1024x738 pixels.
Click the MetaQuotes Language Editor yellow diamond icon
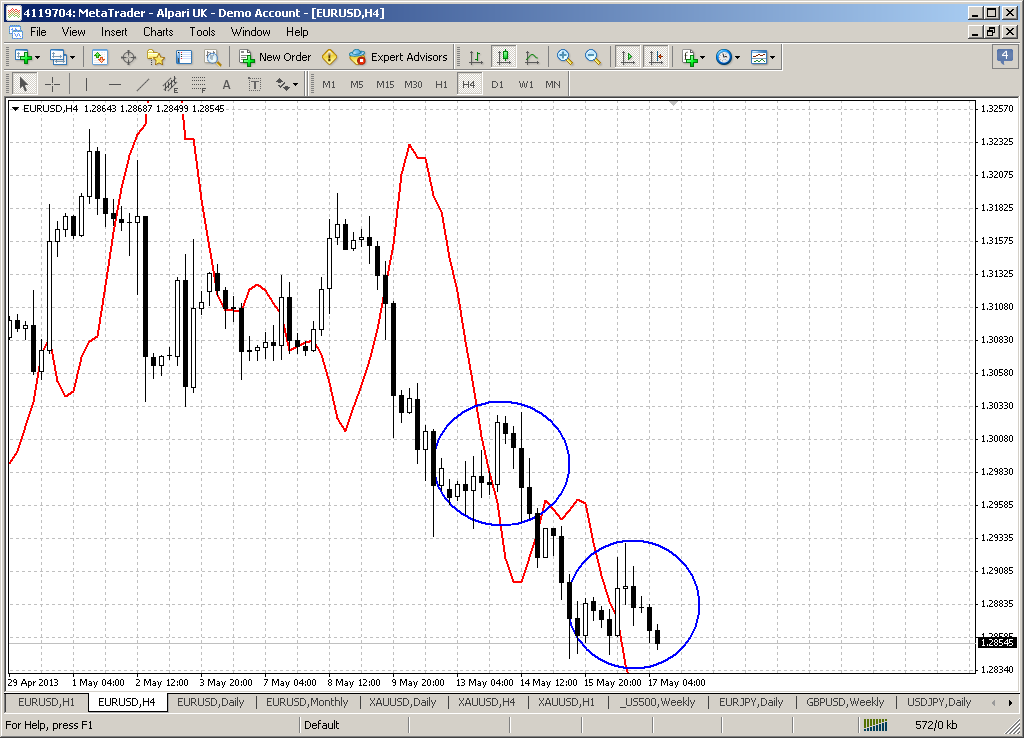pos(330,57)
